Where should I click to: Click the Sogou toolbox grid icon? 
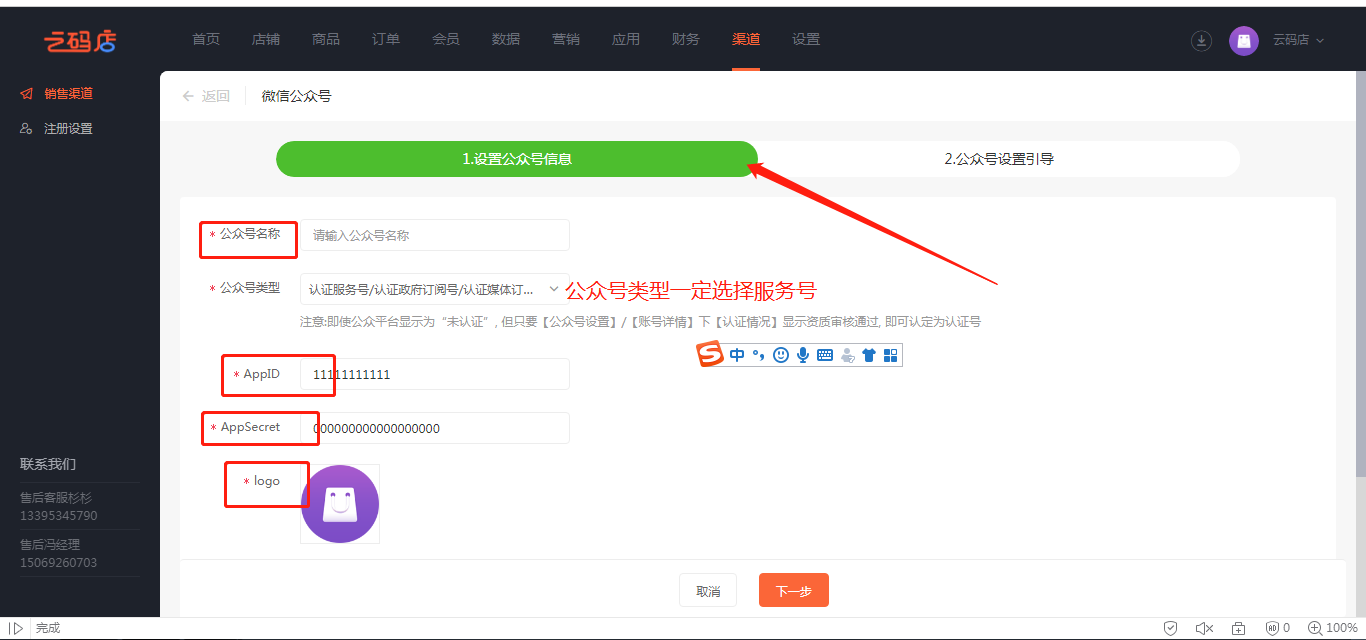tap(890, 355)
